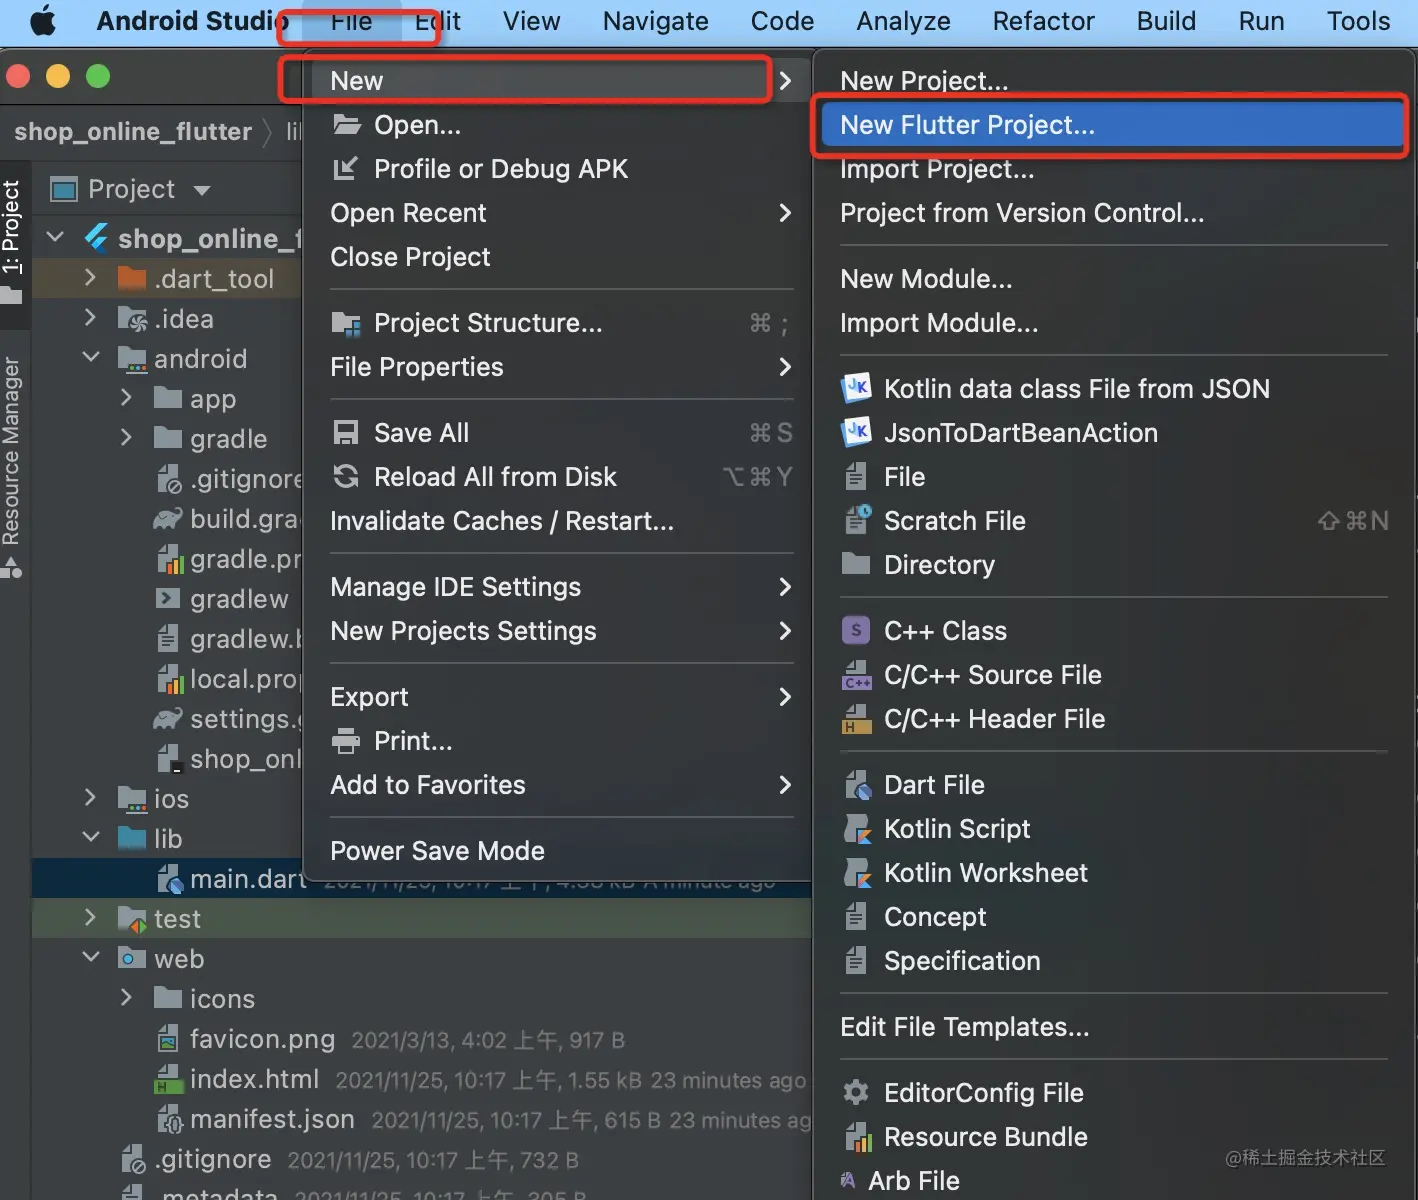Expand the test folder

[x=90, y=918]
